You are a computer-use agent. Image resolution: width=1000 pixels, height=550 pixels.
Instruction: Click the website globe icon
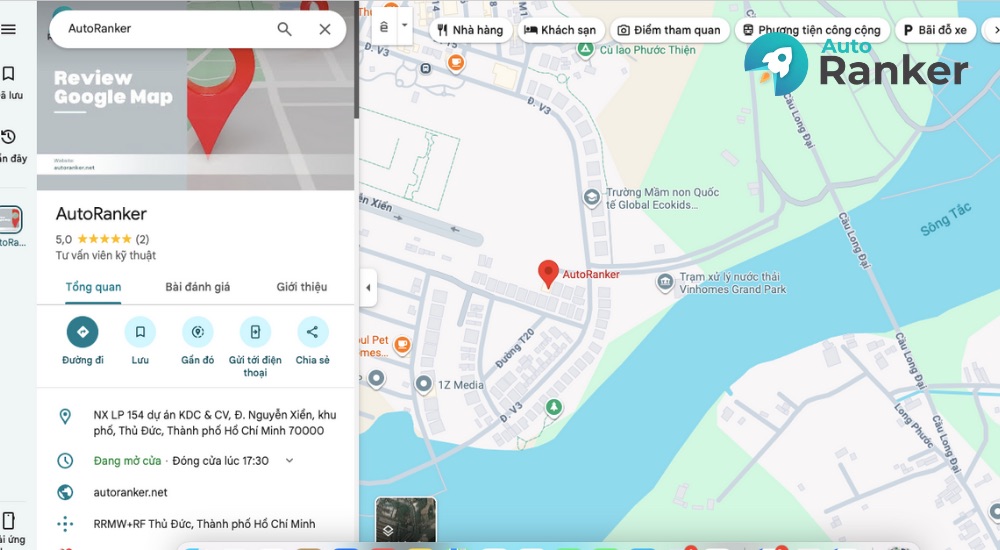[65, 493]
